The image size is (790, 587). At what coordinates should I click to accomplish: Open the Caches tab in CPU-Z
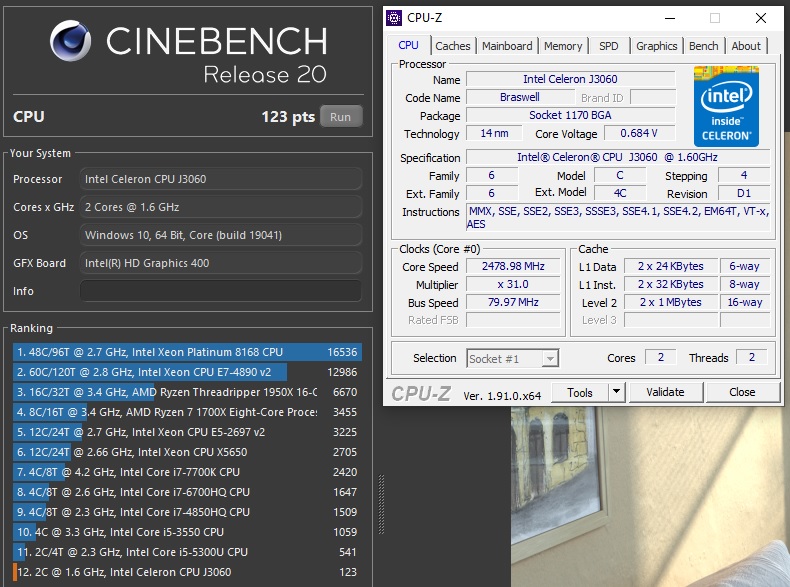pyautogui.click(x=452, y=46)
